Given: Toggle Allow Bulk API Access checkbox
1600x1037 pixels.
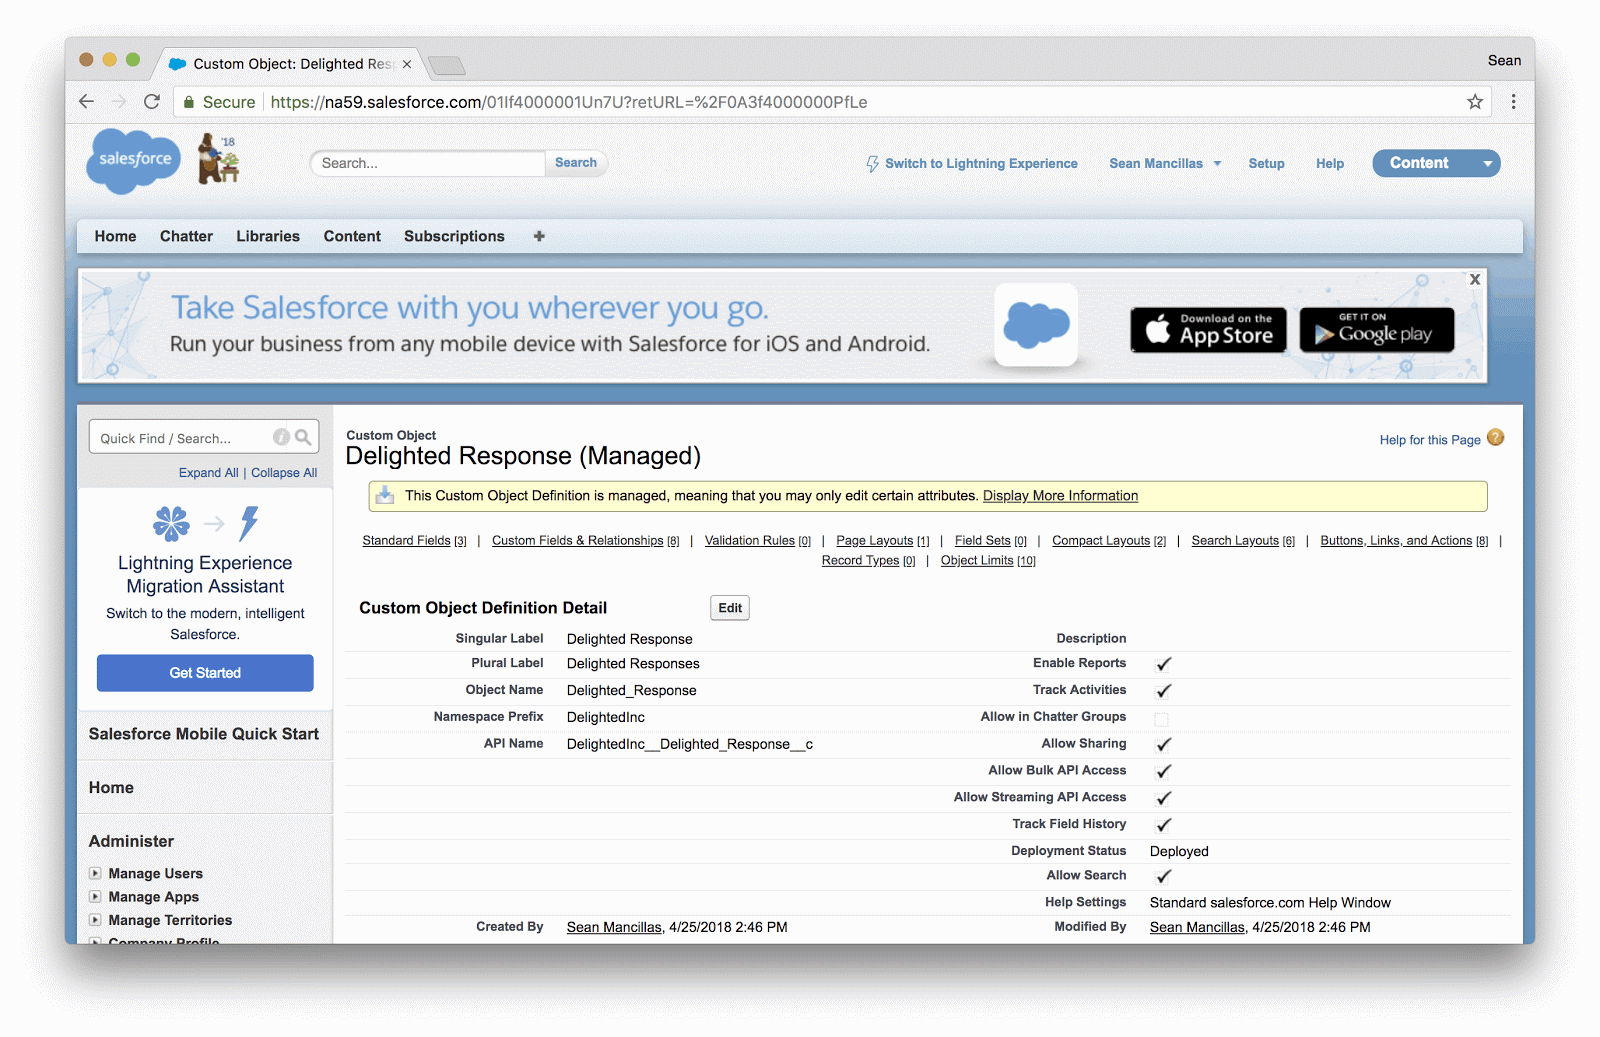Looking at the screenshot, I should [x=1163, y=772].
